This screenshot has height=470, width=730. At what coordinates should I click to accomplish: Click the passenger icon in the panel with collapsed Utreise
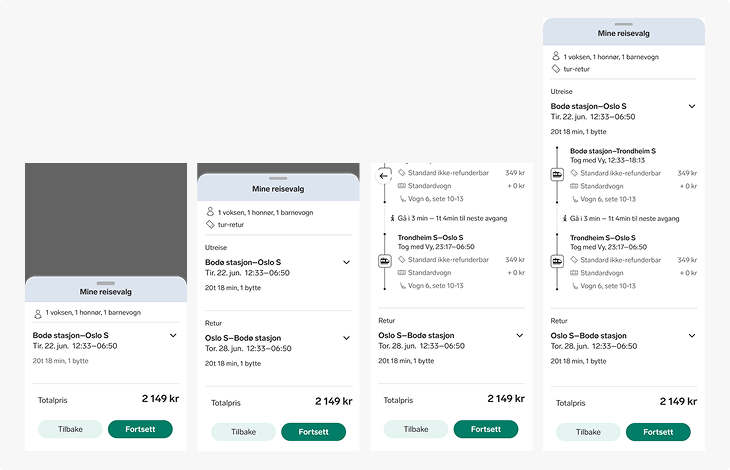(210, 212)
